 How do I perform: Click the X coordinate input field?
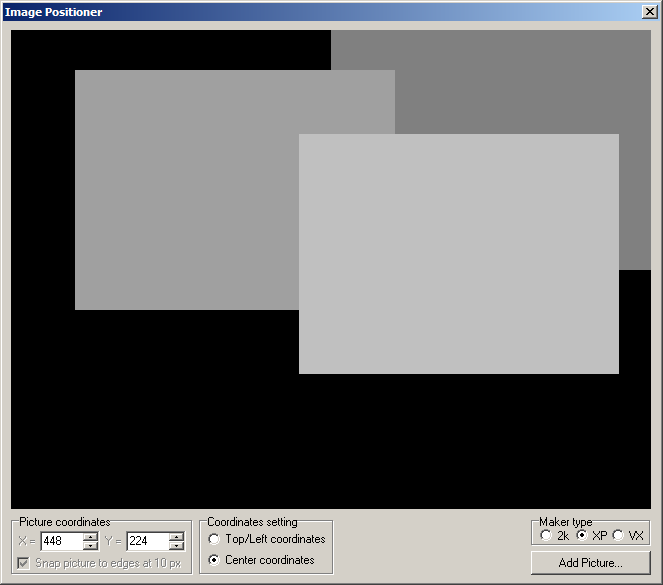pyautogui.click(x=61, y=541)
